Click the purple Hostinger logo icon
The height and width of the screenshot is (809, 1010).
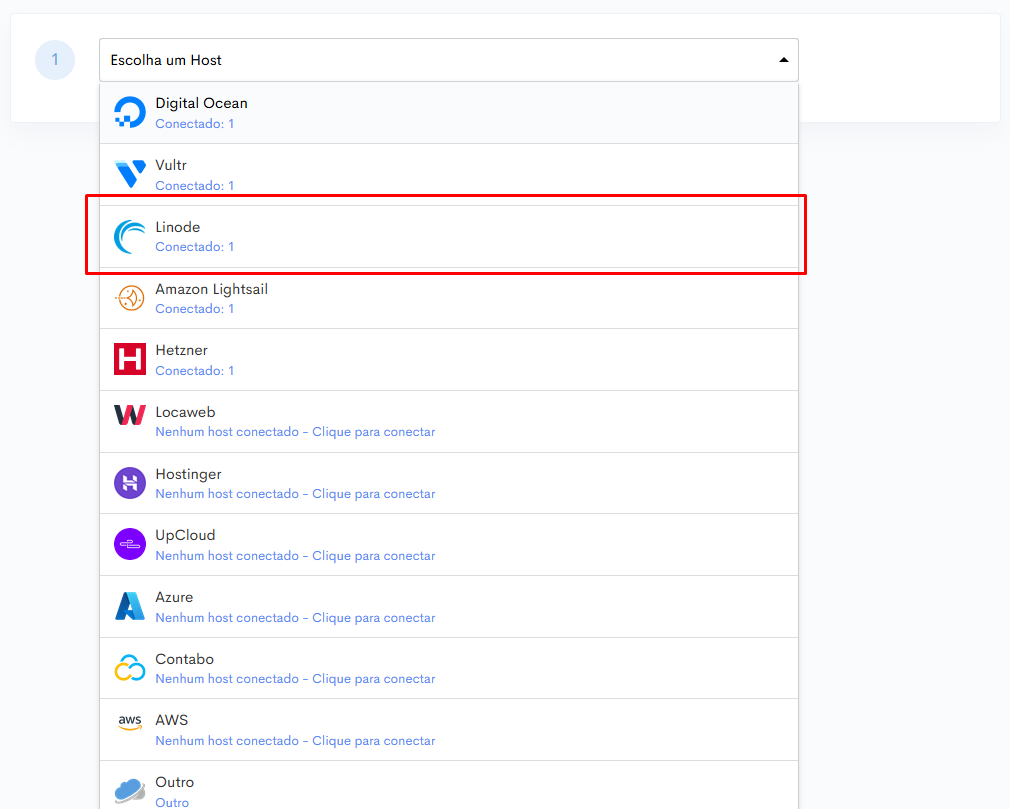(130, 483)
